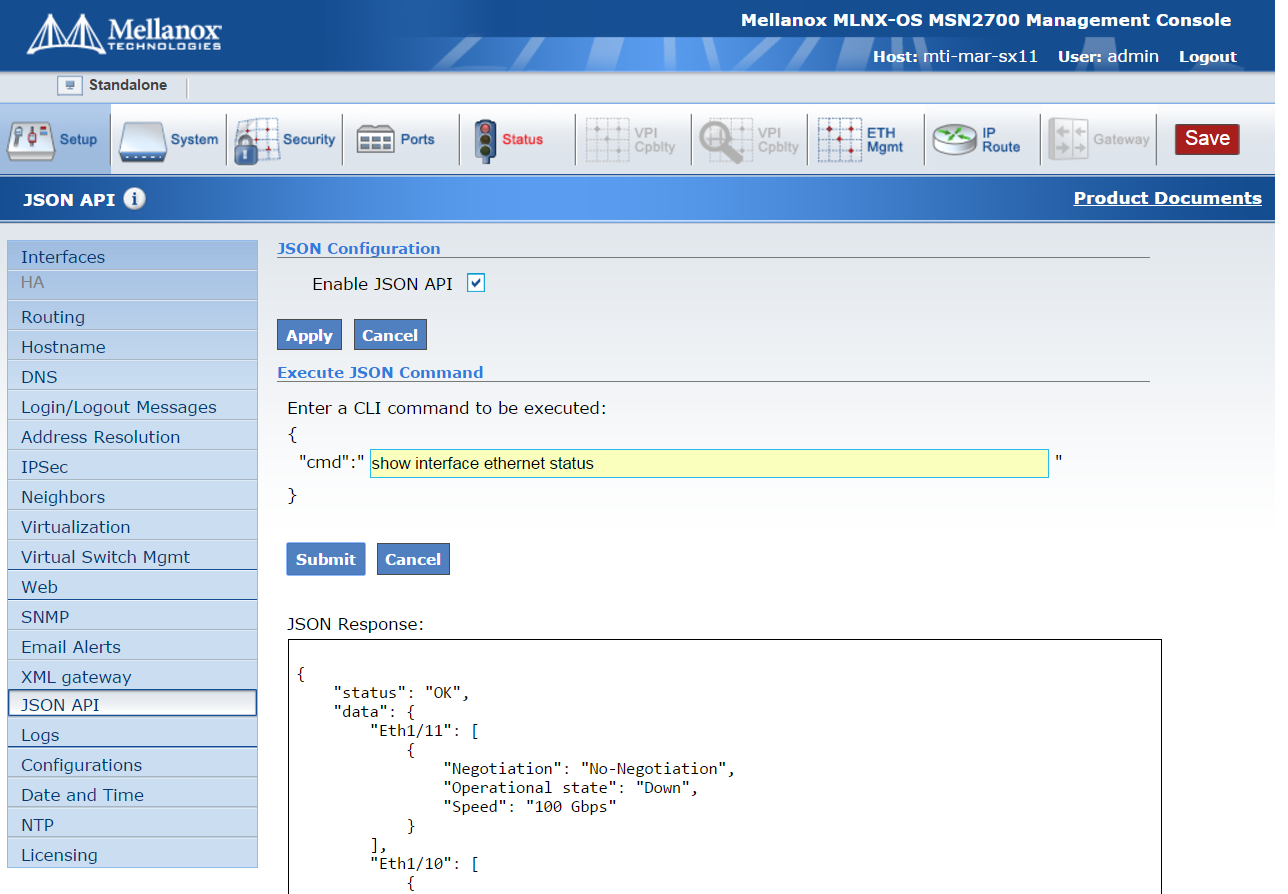
Task: Apply the JSON configuration
Action: [309, 335]
